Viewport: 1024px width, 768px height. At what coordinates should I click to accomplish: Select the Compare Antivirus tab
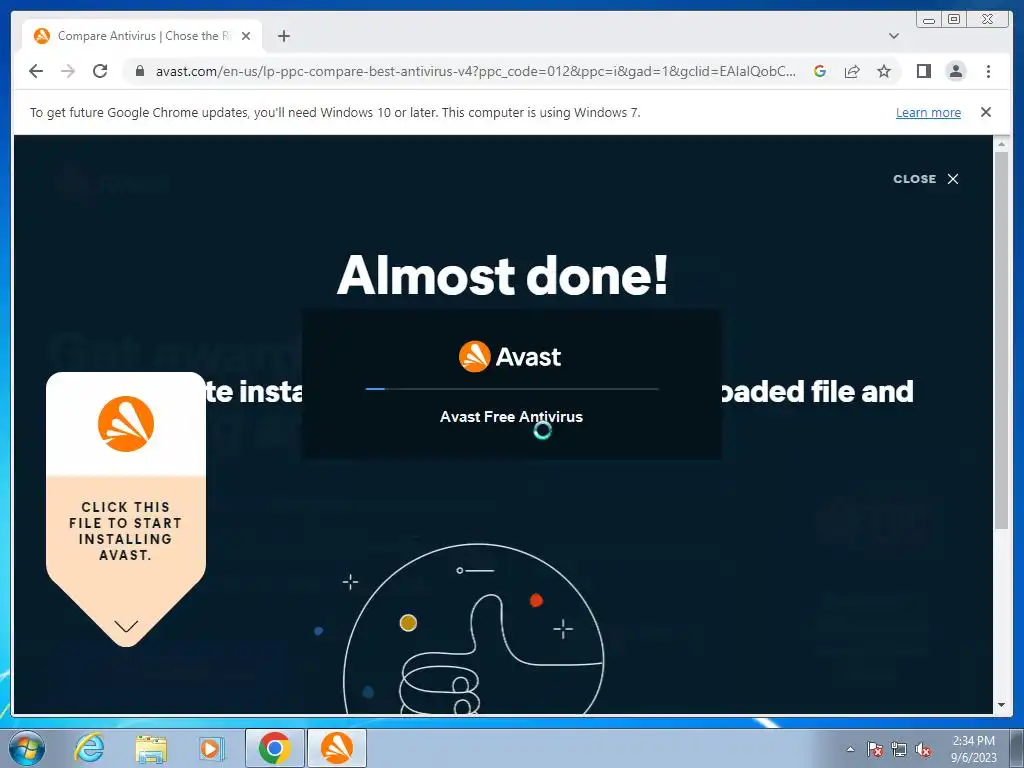(x=142, y=36)
